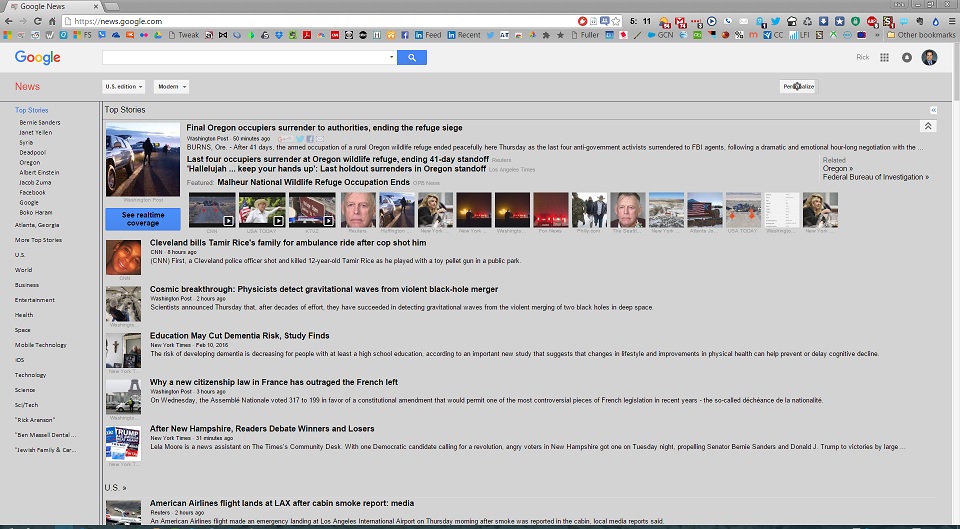Share Oregon story on Facebook icon
Image resolution: width=960 pixels, height=529 pixels.
click(310, 139)
